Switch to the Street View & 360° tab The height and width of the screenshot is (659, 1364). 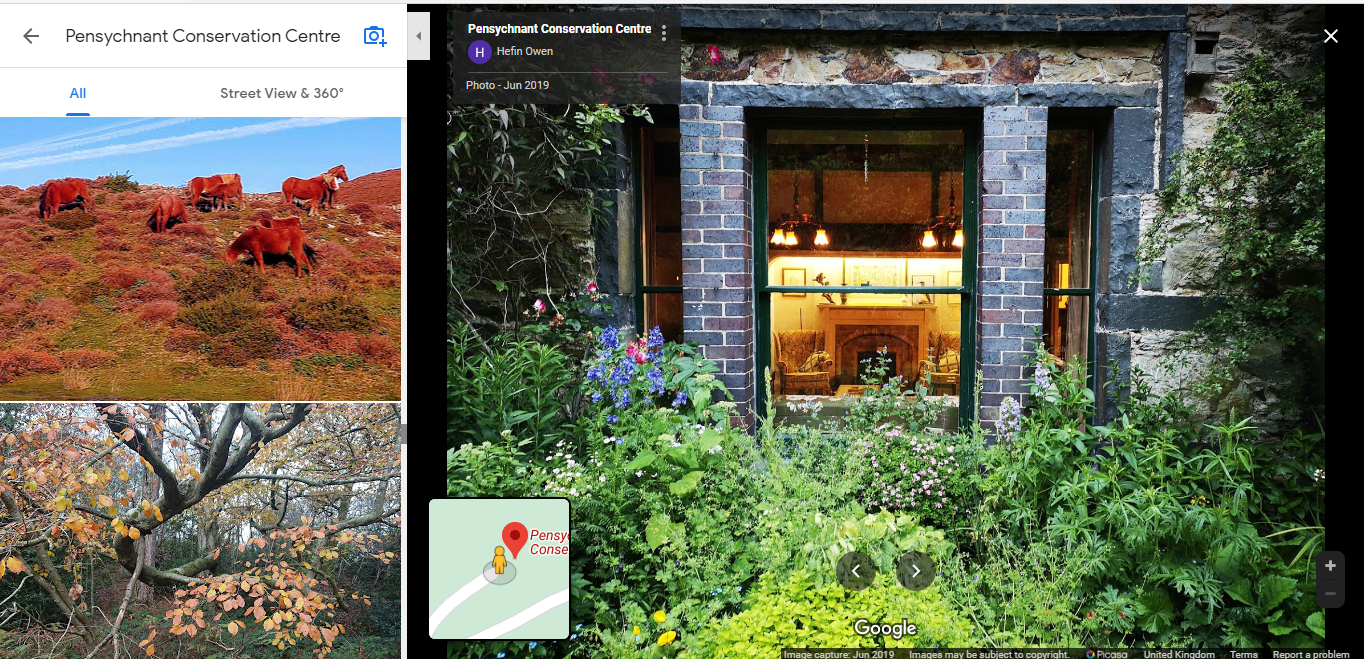point(282,93)
